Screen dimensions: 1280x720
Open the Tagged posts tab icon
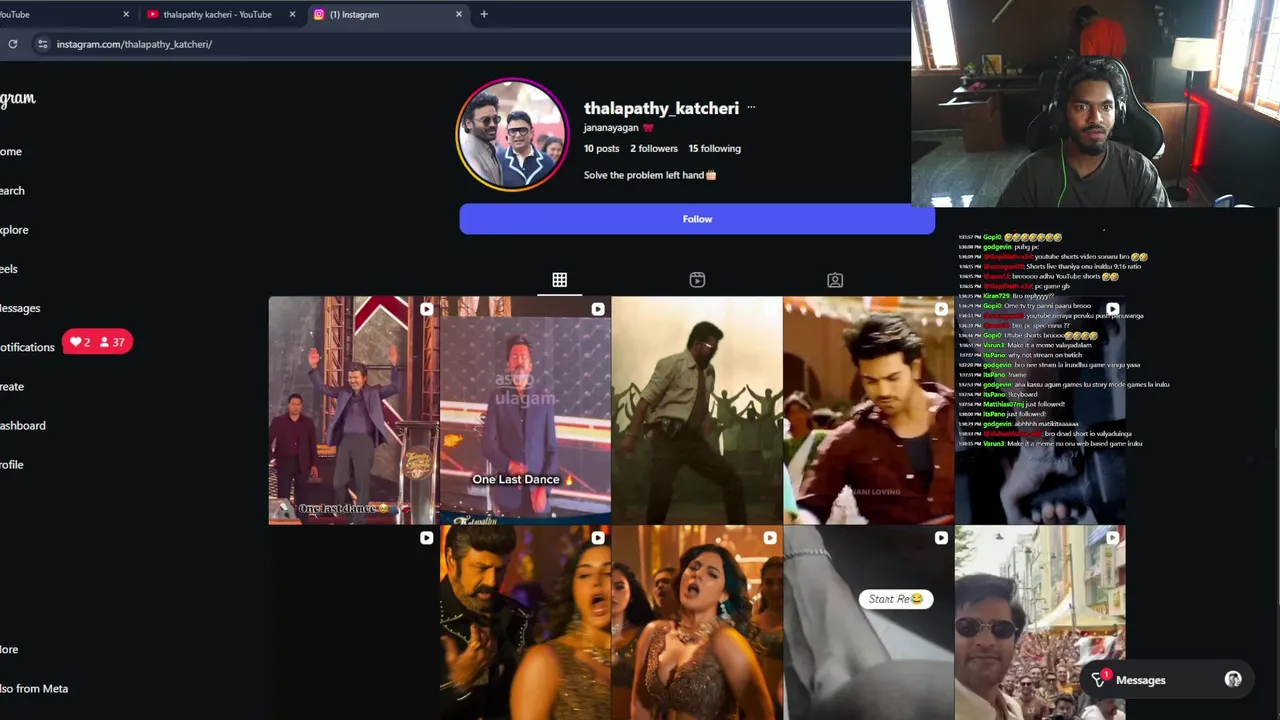835,280
